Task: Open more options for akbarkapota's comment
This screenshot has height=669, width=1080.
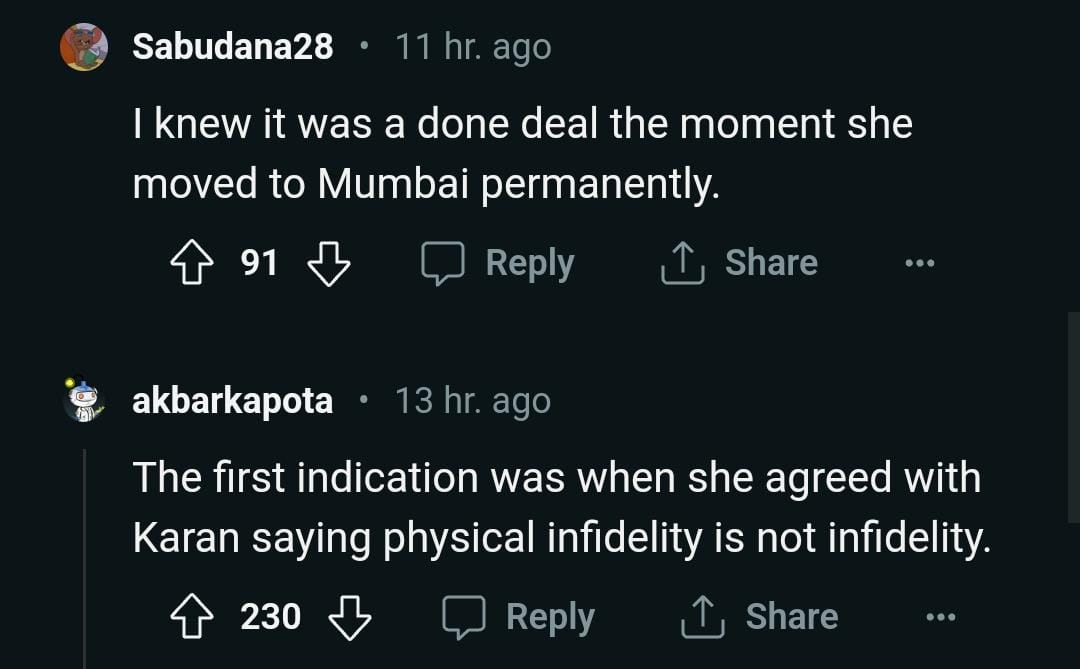Action: (x=940, y=617)
